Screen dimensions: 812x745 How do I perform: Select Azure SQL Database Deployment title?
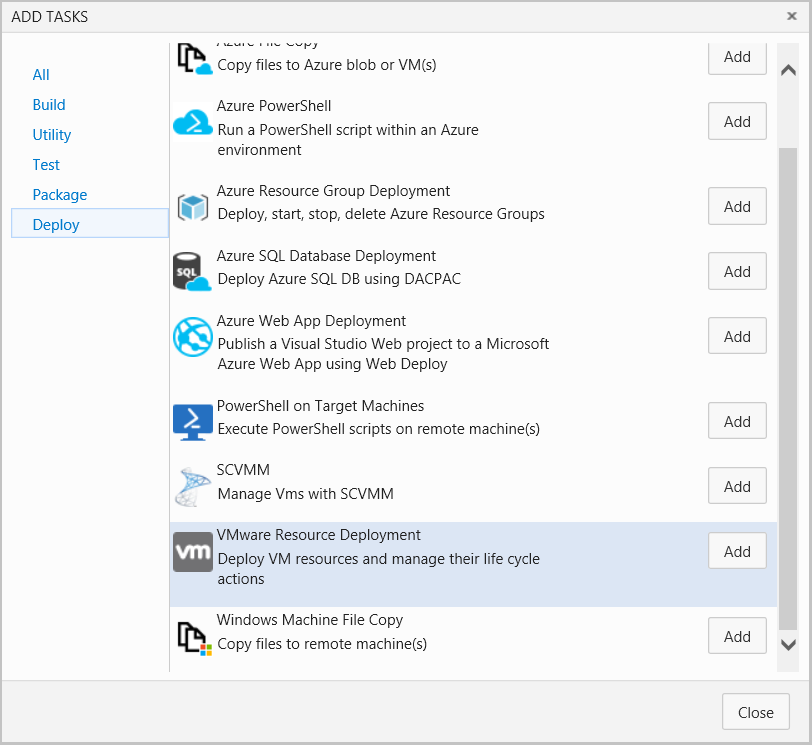click(326, 256)
